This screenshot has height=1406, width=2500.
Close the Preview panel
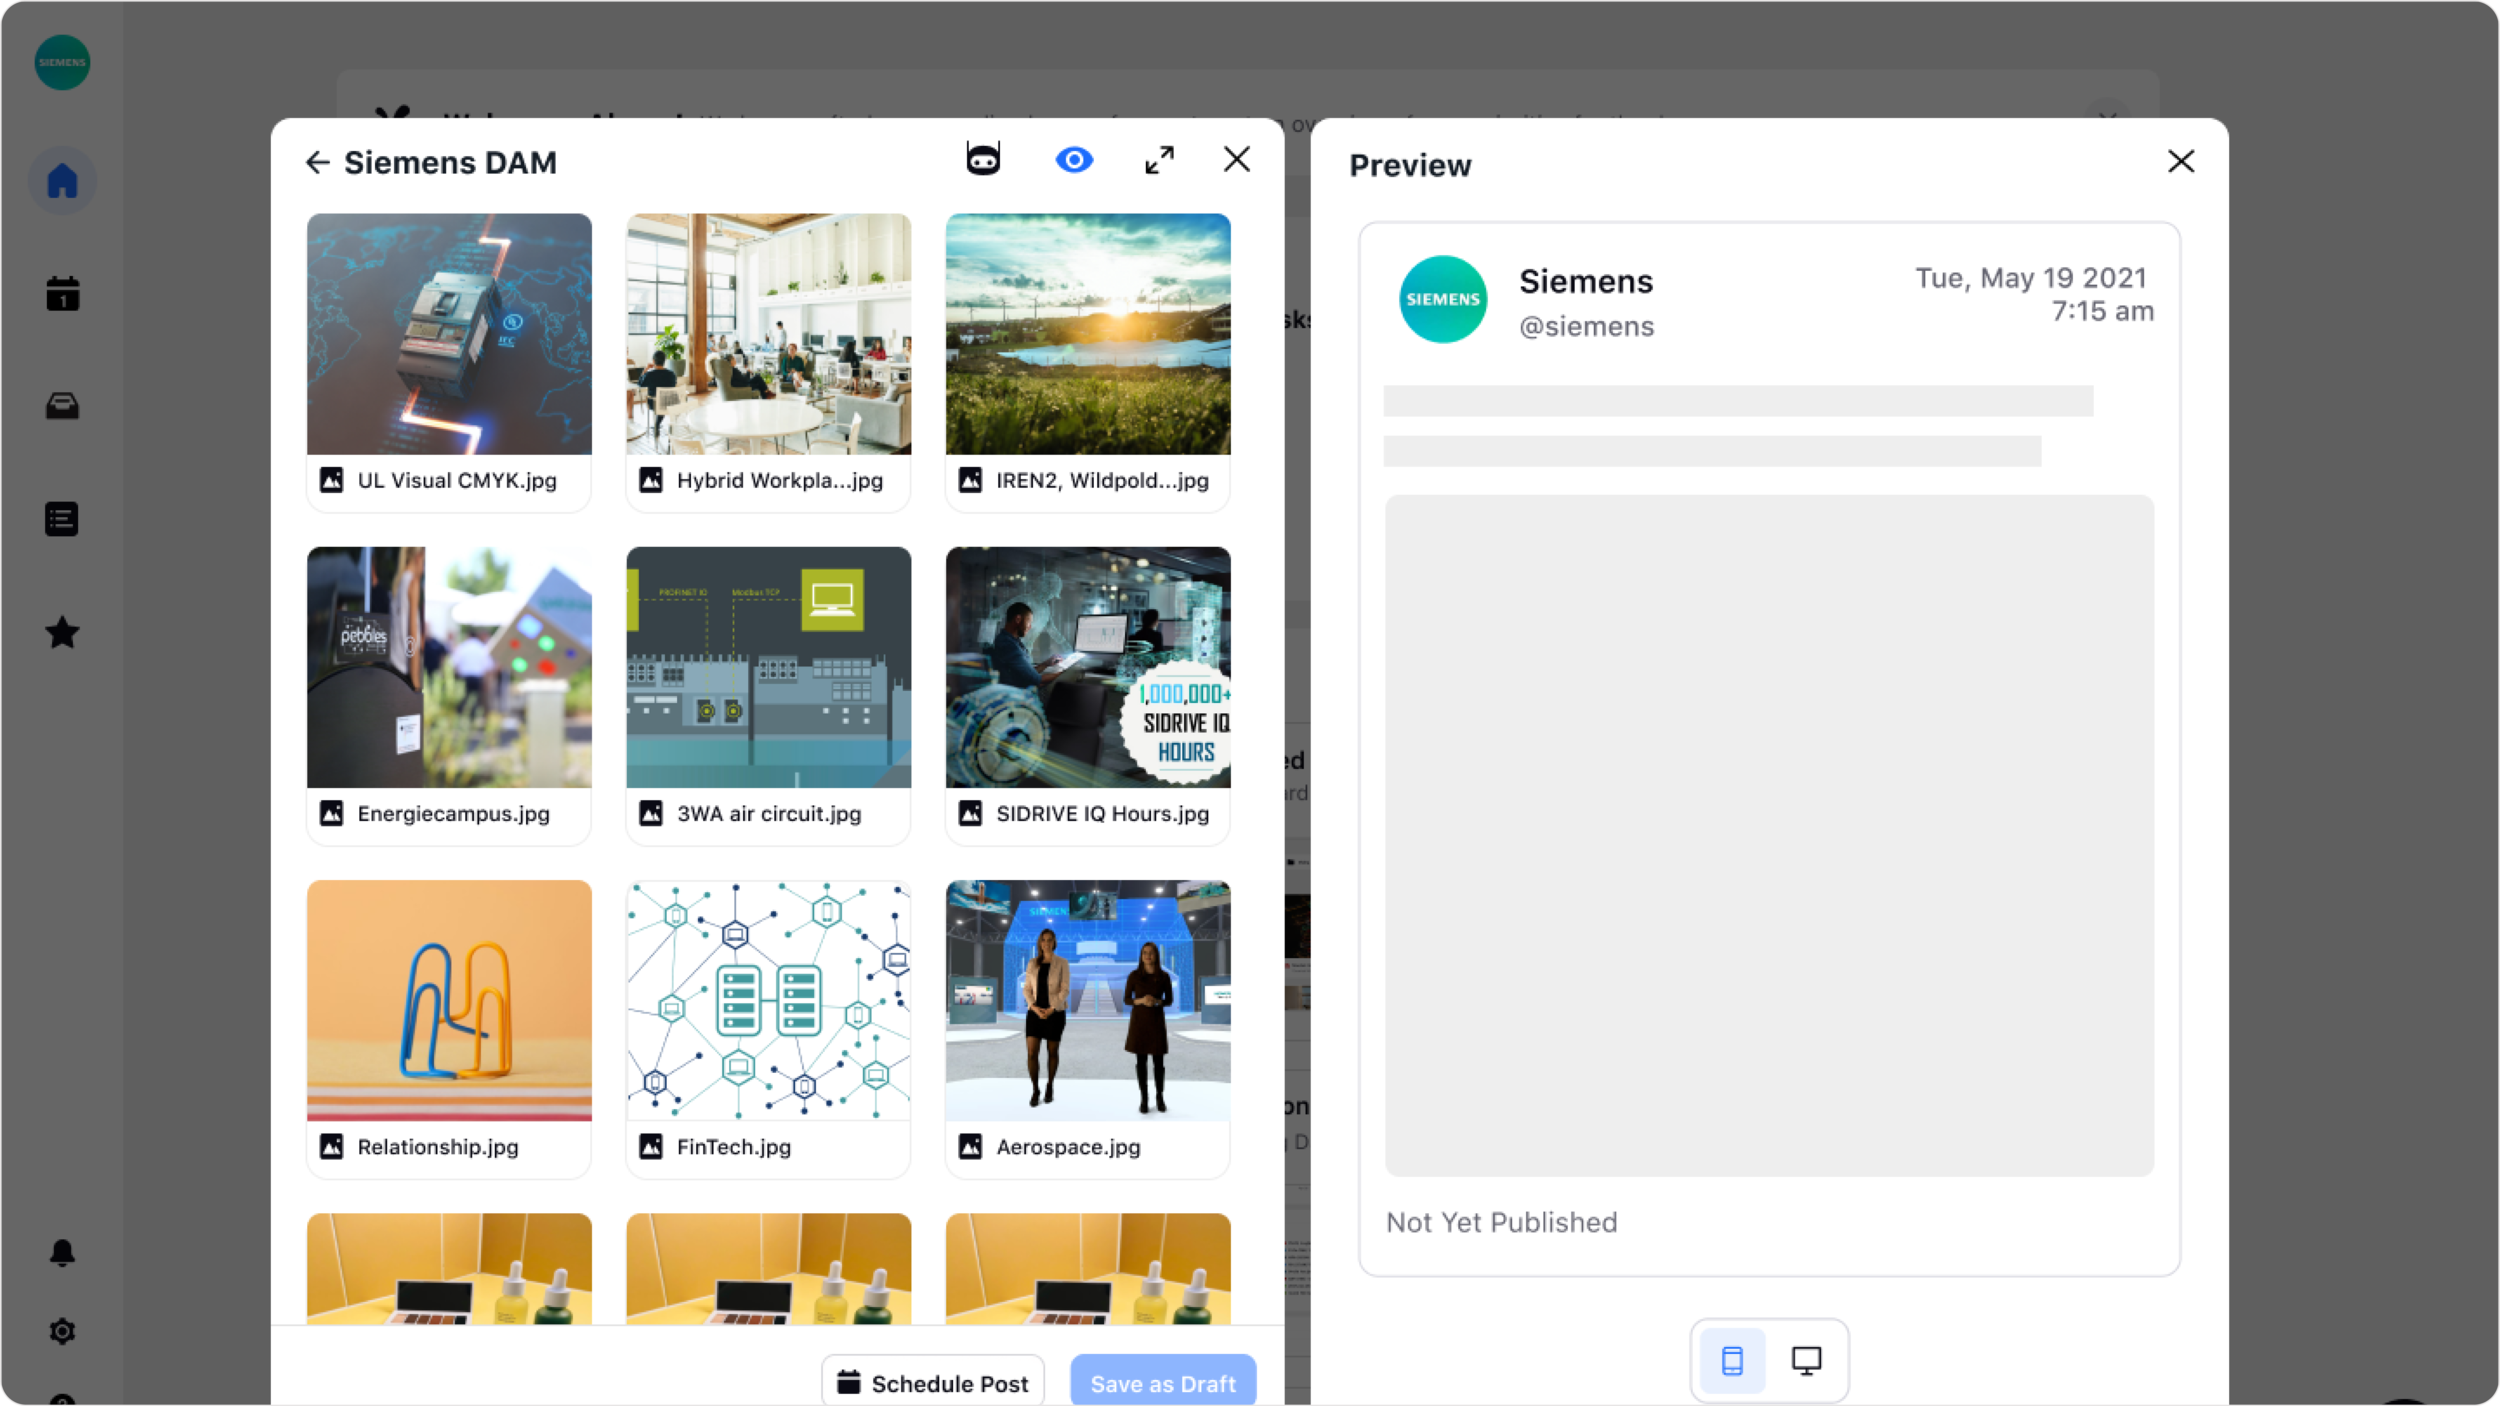coord(2181,161)
